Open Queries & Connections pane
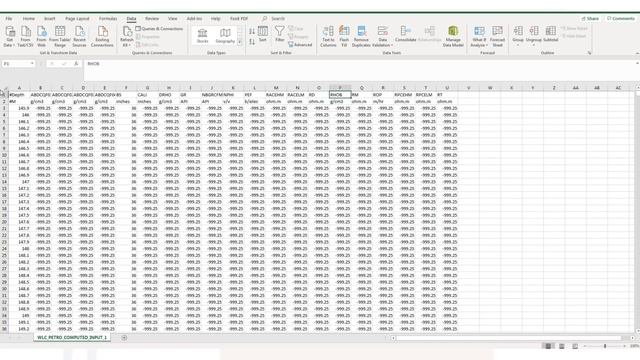This screenshot has width=640, height=360. coord(159,29)
